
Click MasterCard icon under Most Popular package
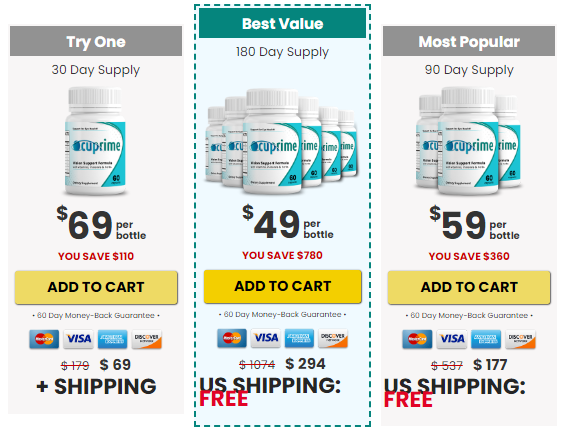point(417,339)
